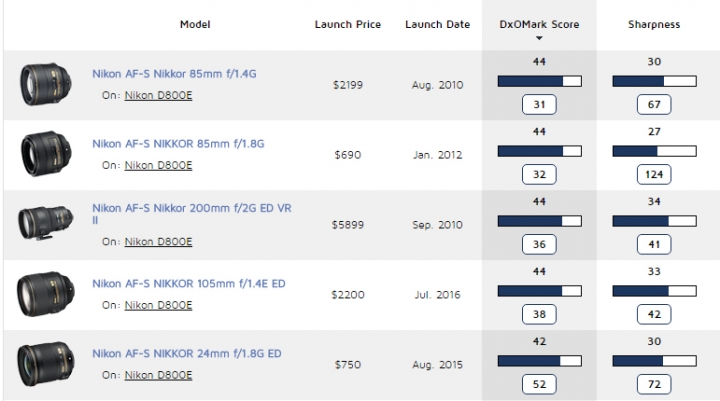Click the DxOMark score bar for 85mm f/1.4G
The width and height of the screenshot is (720, 401).
point(539,80)
